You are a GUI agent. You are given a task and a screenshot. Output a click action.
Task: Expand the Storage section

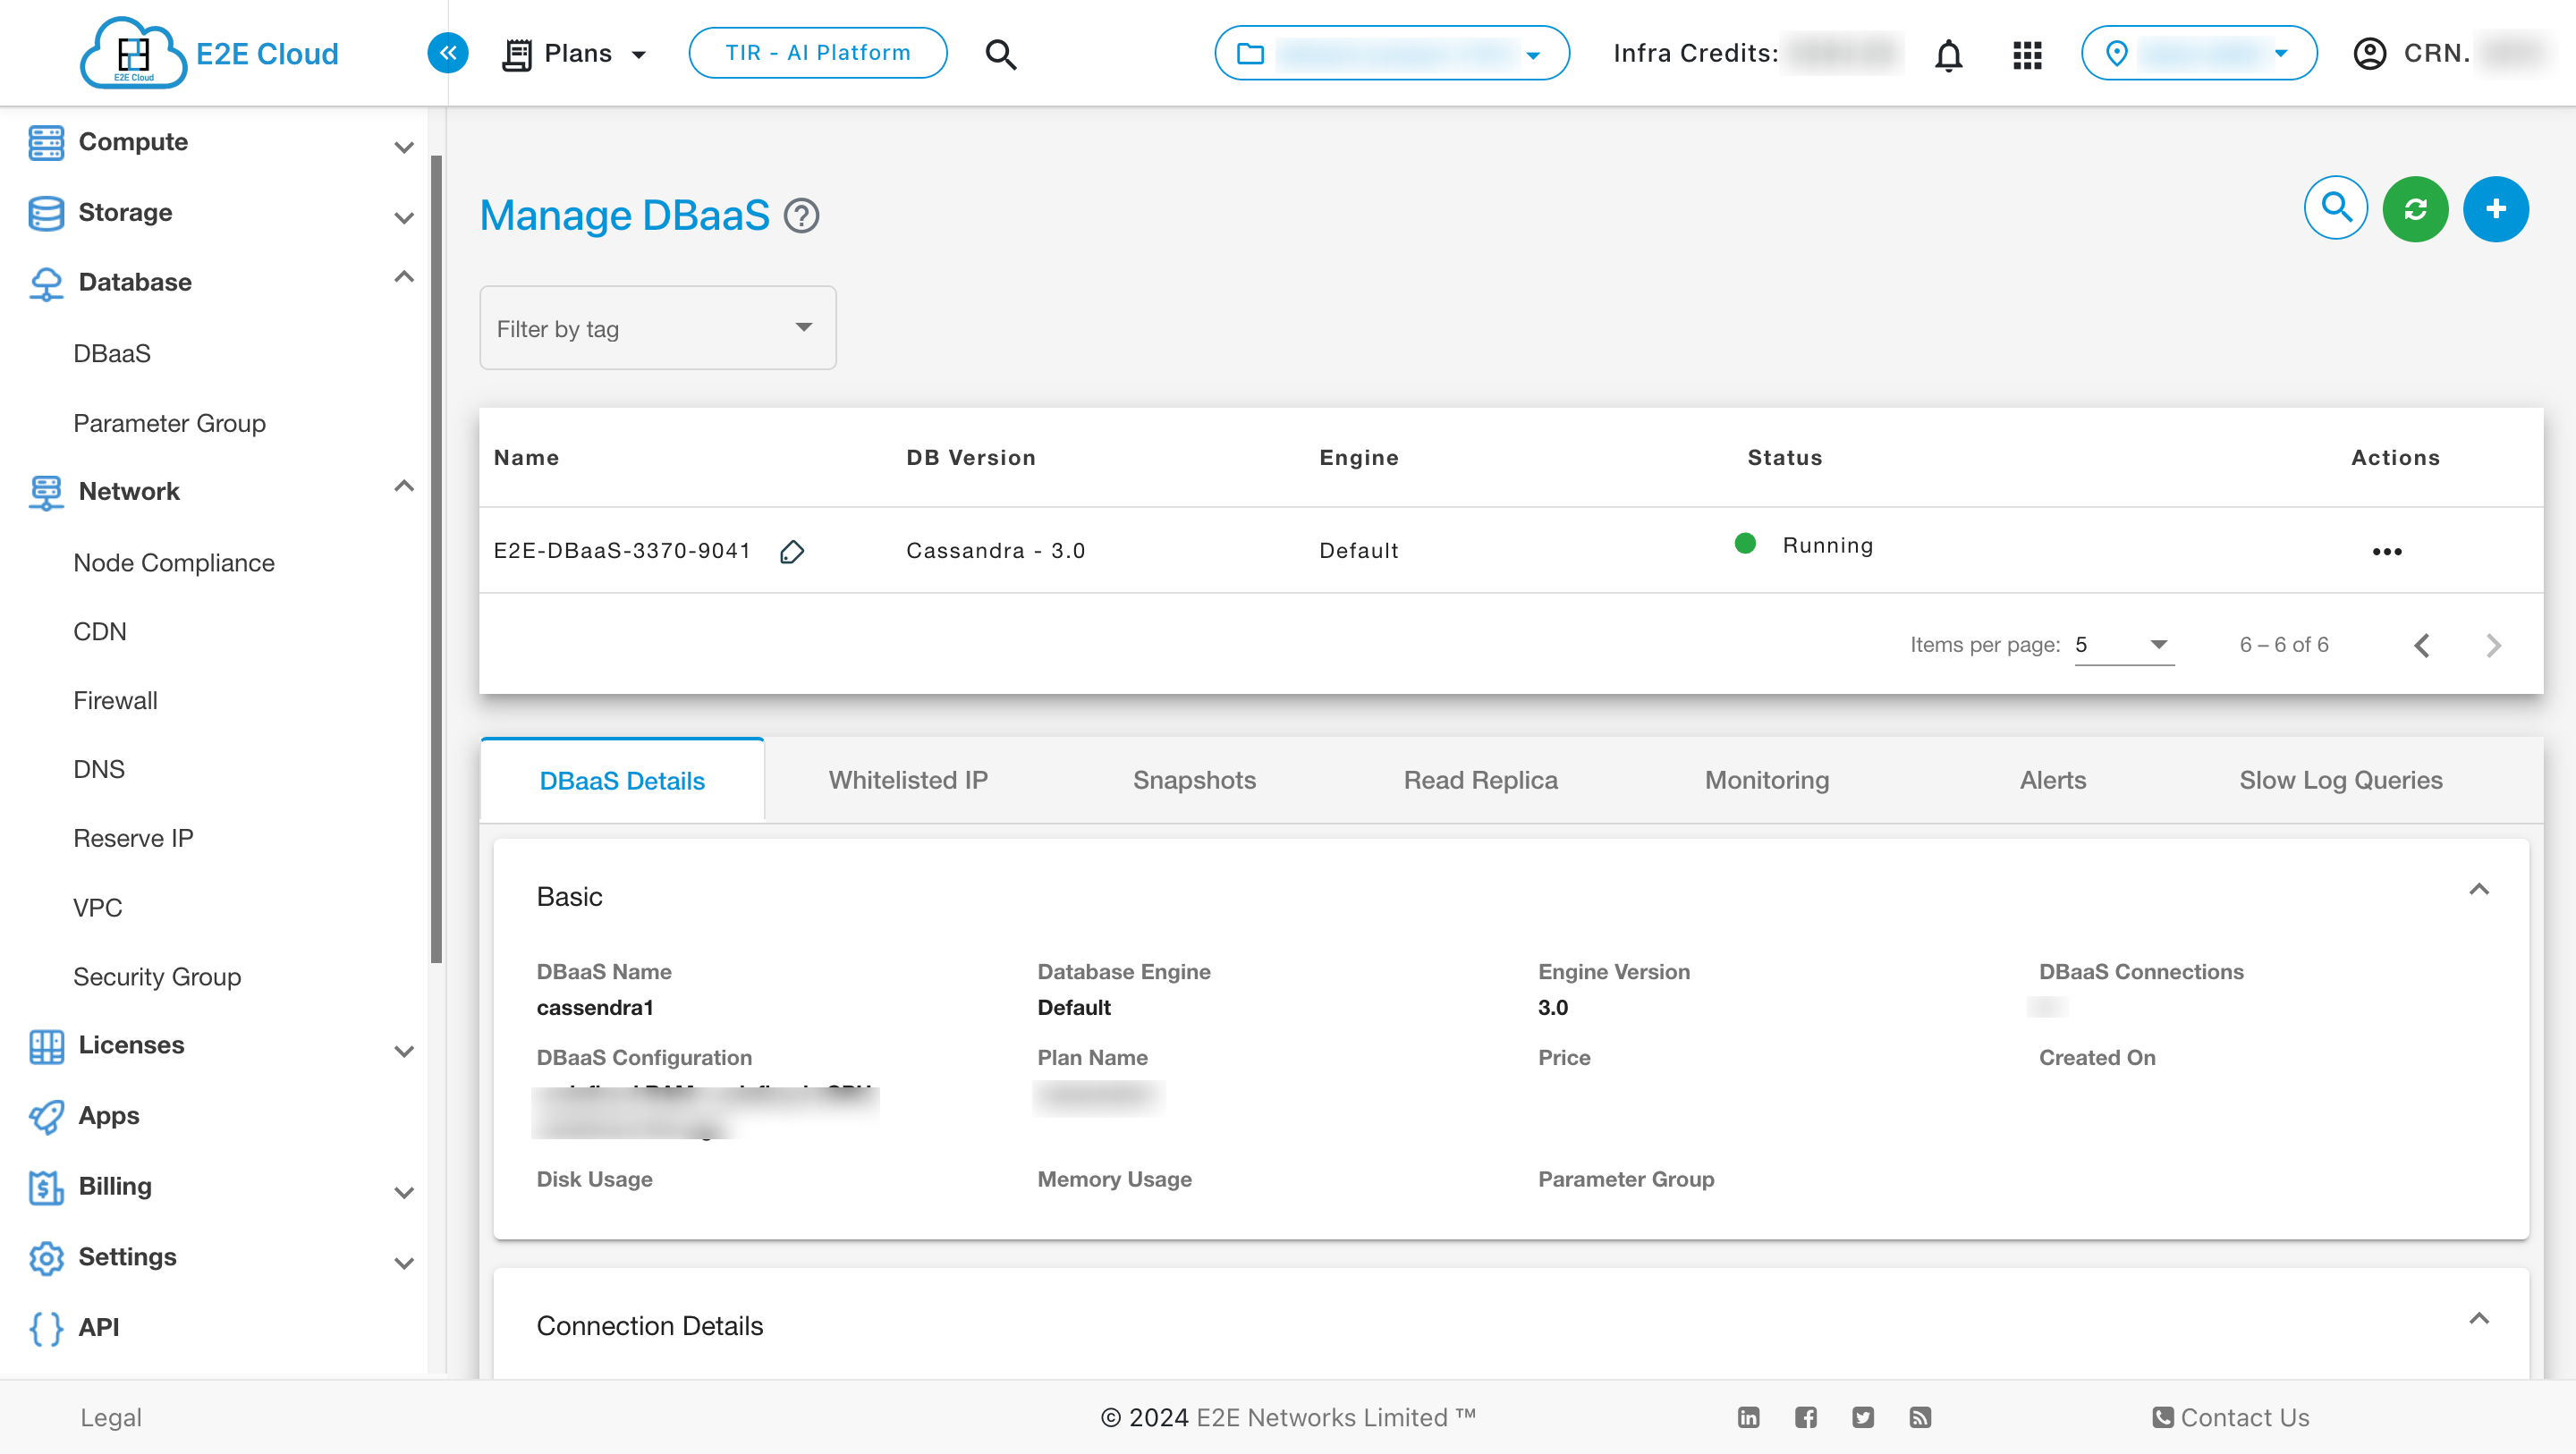click(x=221, y=213)
